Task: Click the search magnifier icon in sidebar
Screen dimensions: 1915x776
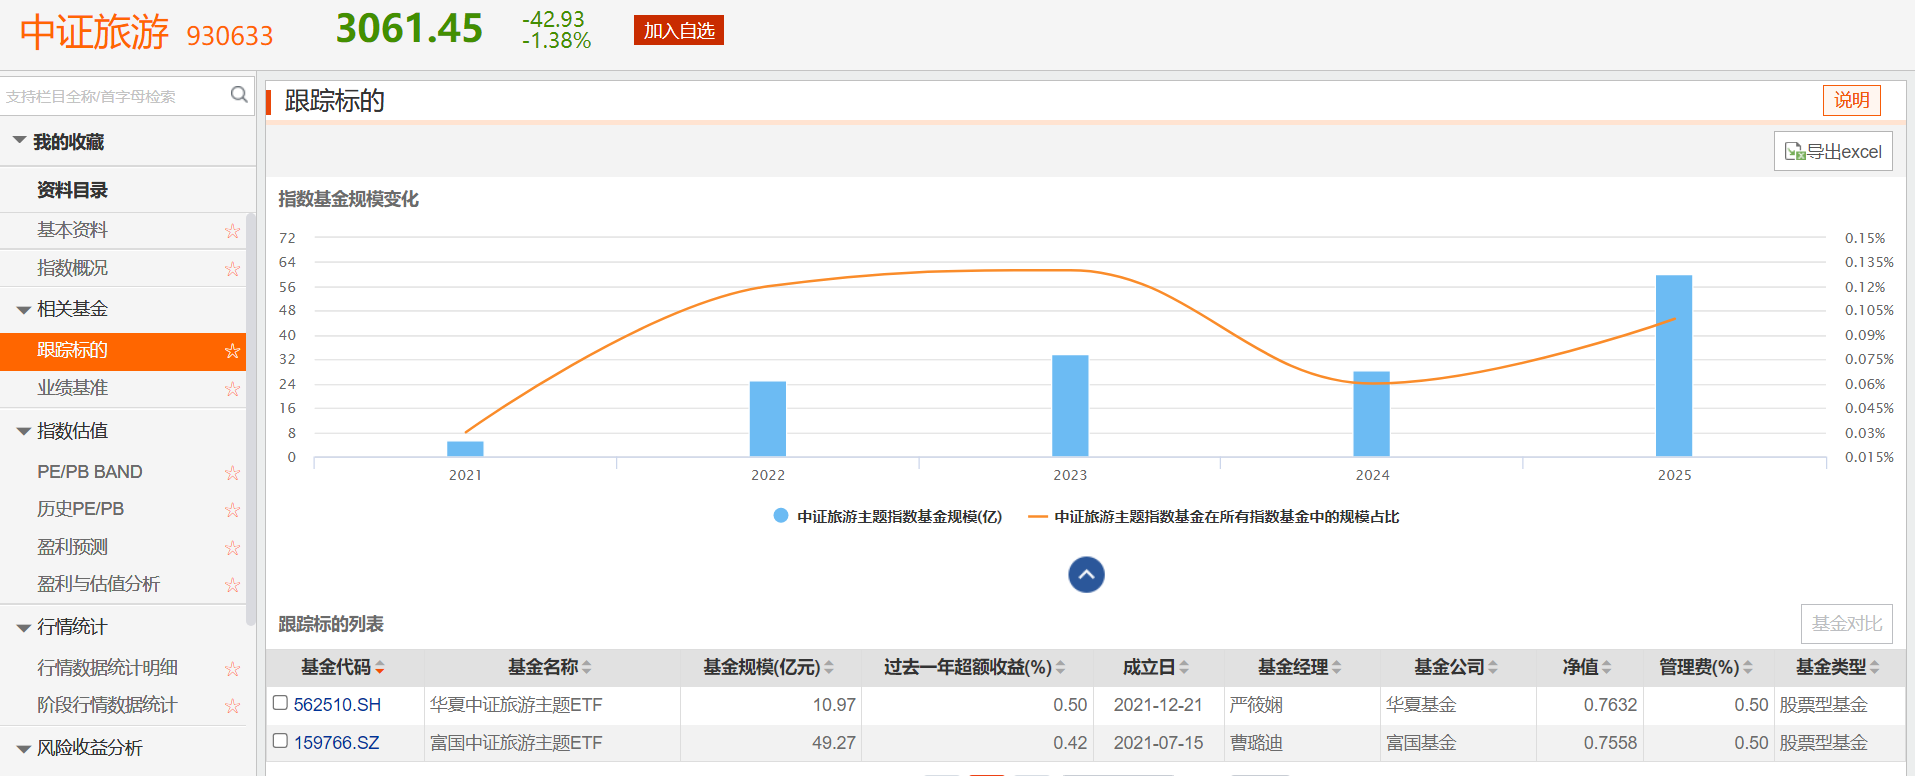Action: click(238, 95)
